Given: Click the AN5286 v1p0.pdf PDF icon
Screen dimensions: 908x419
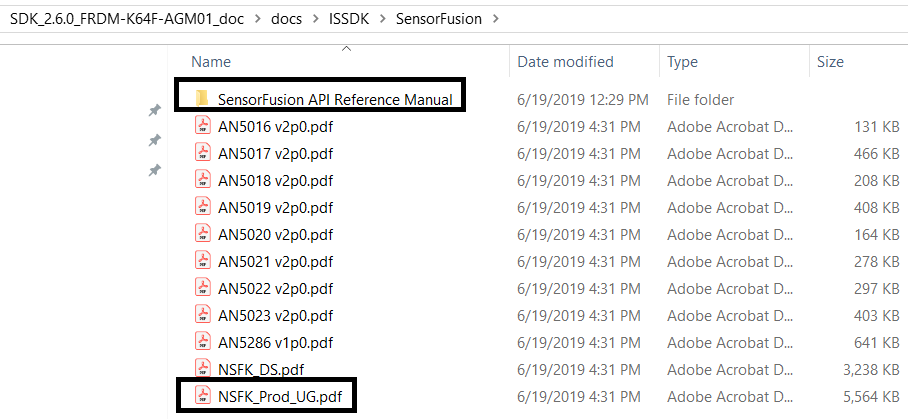Looking at the screenshot, I should tap(203, 343).
